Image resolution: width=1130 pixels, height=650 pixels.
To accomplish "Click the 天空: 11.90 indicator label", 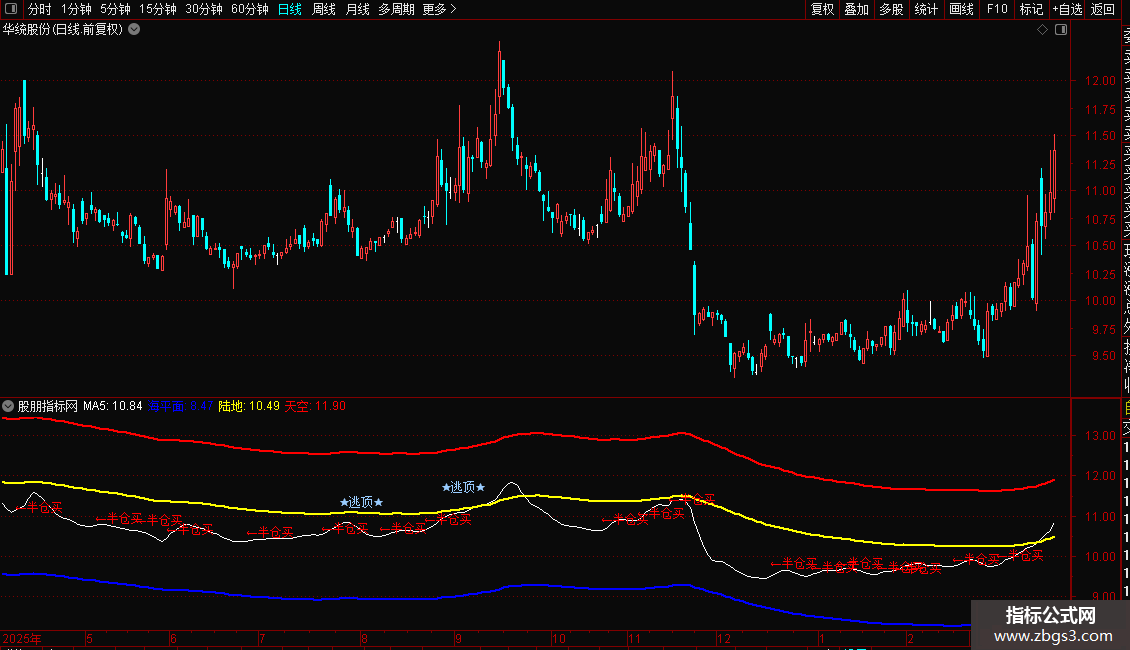I will [316, 406].
